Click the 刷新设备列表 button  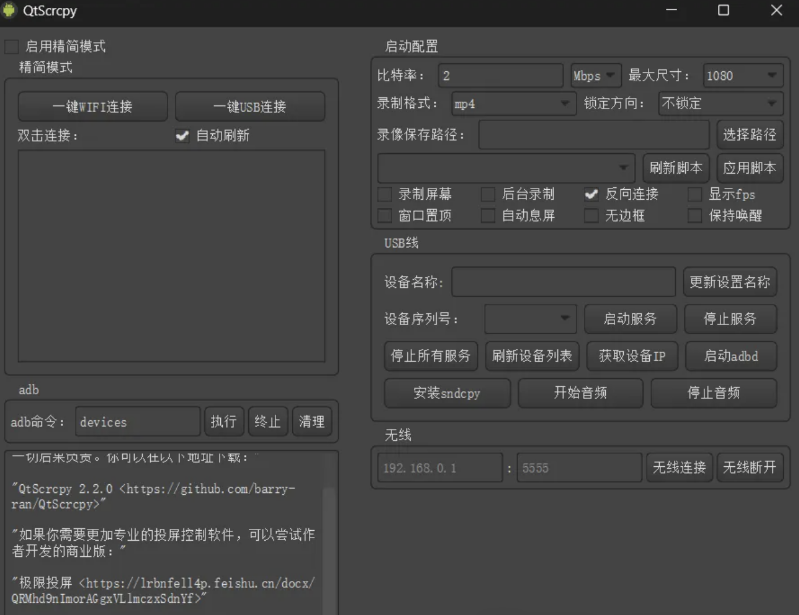532,356
